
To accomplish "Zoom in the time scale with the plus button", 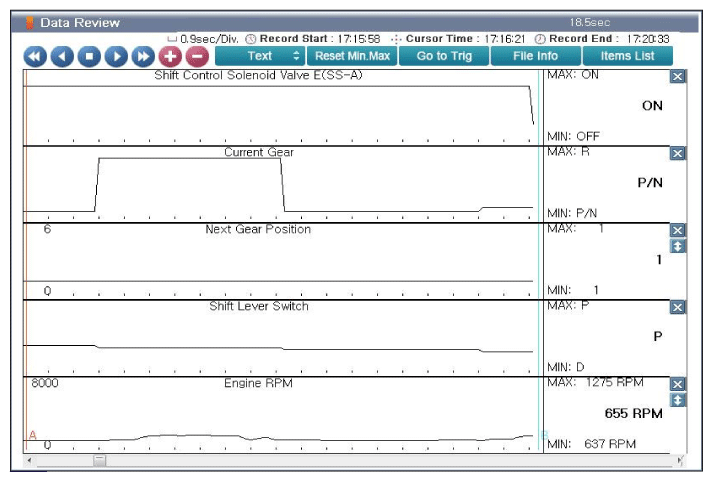I will click(170, 57).
